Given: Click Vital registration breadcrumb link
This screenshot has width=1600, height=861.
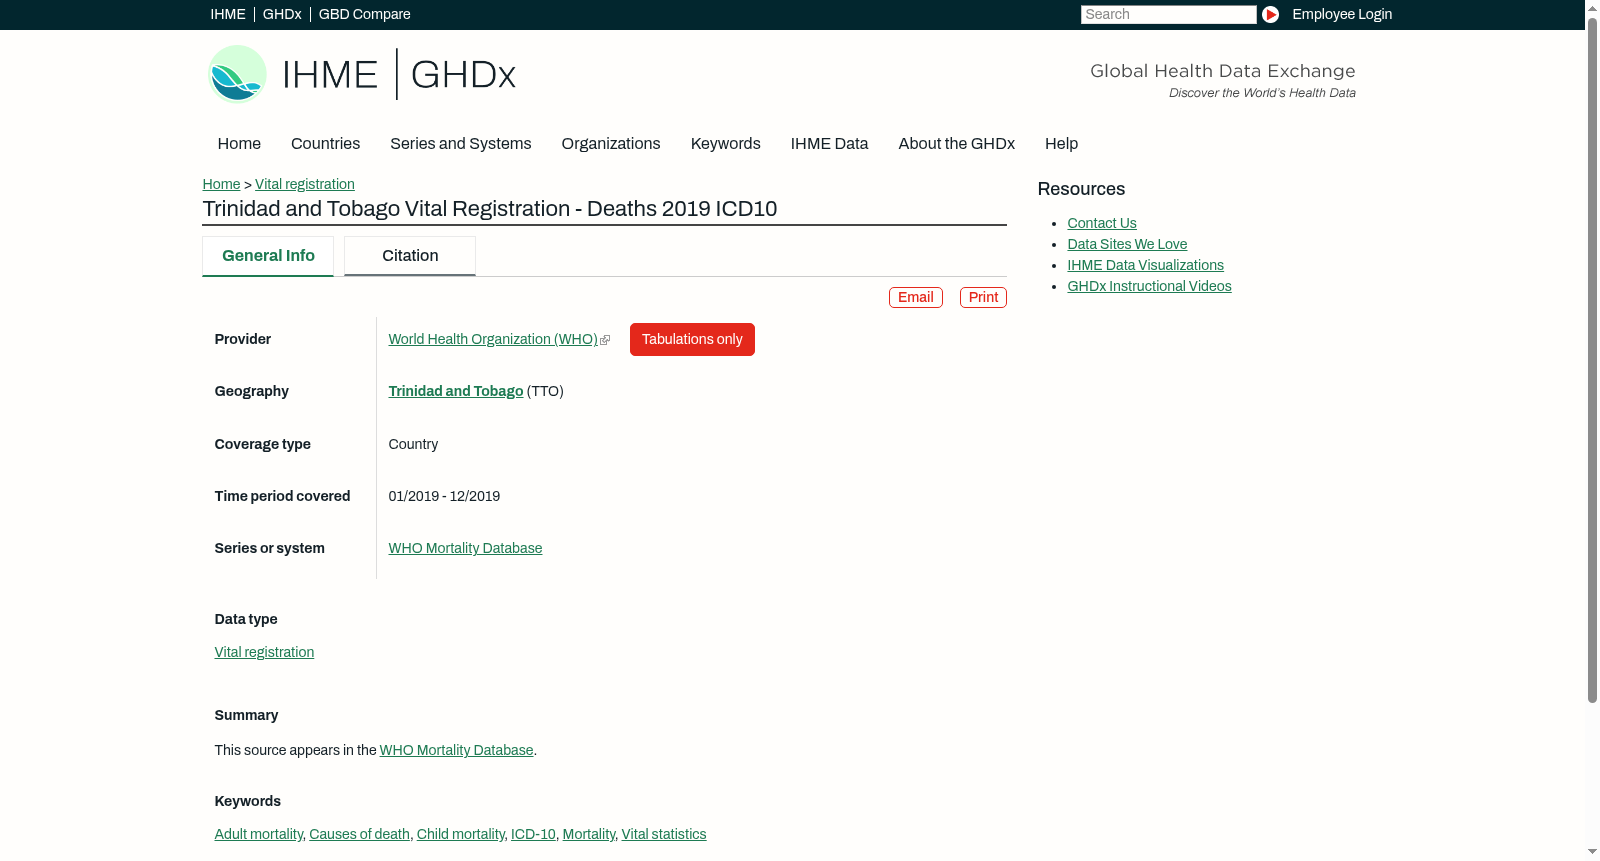Looking at the screenshot, I should [305, 184].
